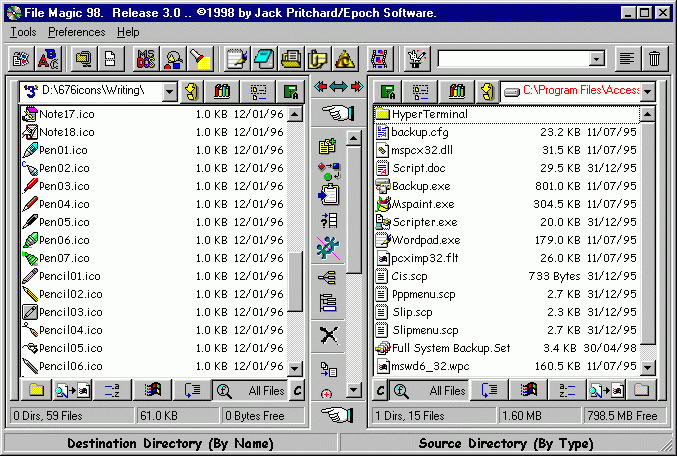Click the C button in left pane

(x=297, y=390)
